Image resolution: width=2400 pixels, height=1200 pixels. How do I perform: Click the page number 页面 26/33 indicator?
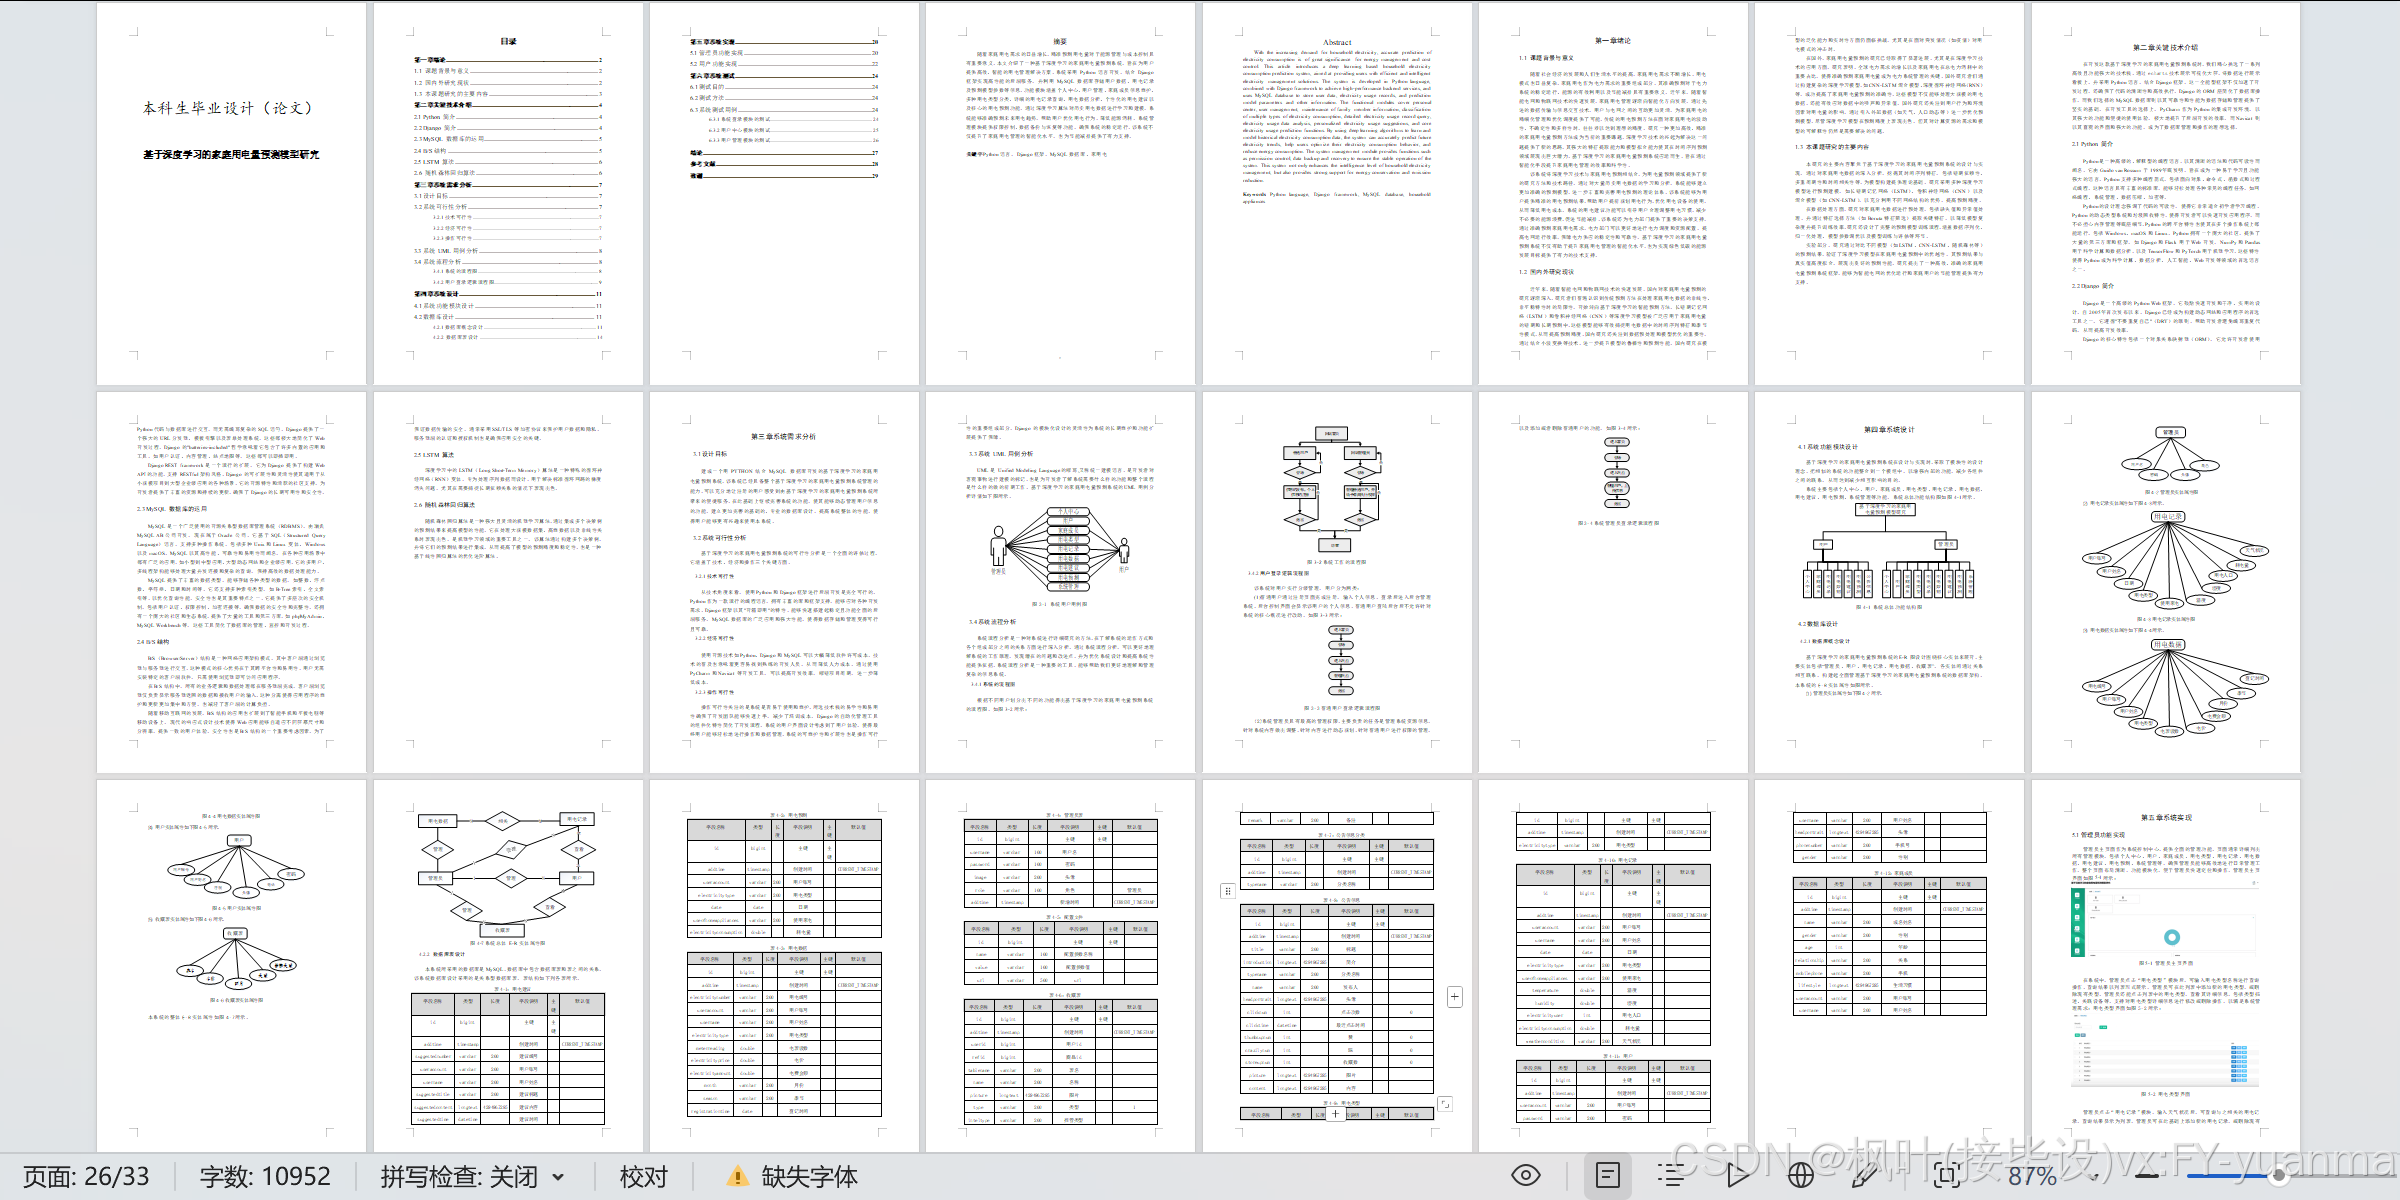click(x=86, y=1177)
